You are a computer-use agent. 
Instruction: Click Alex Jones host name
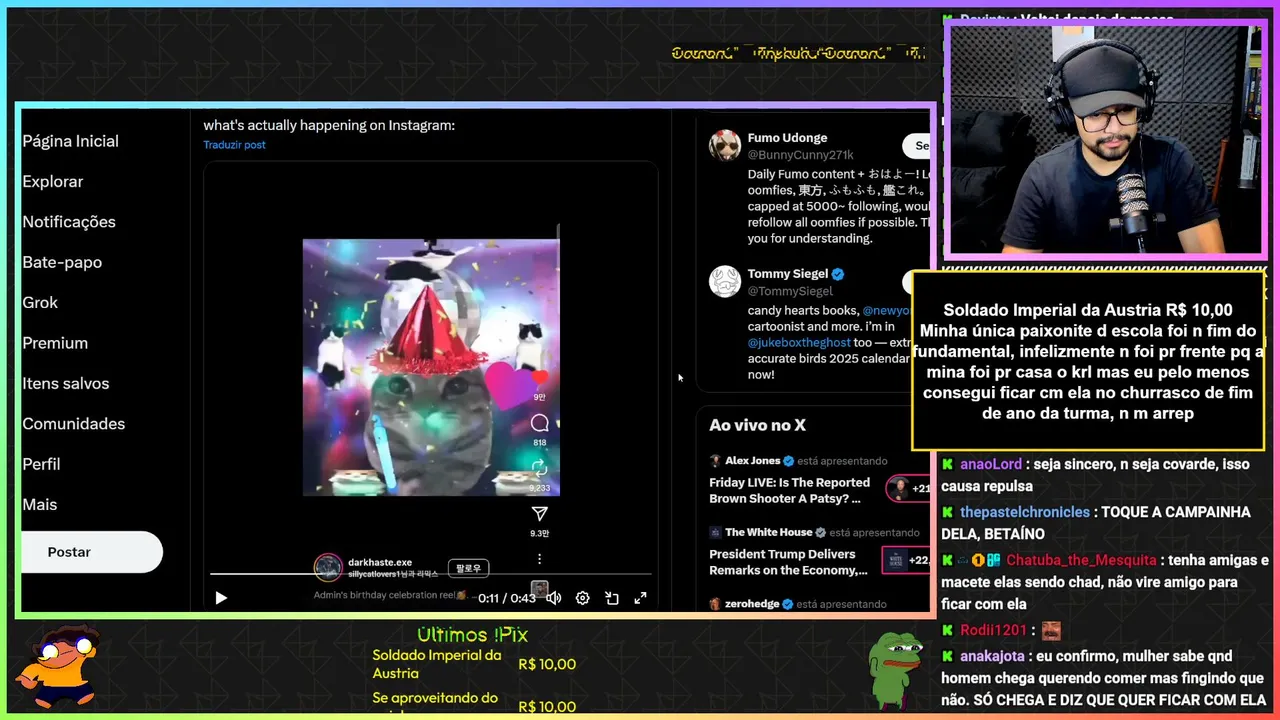tap(752, 461)
